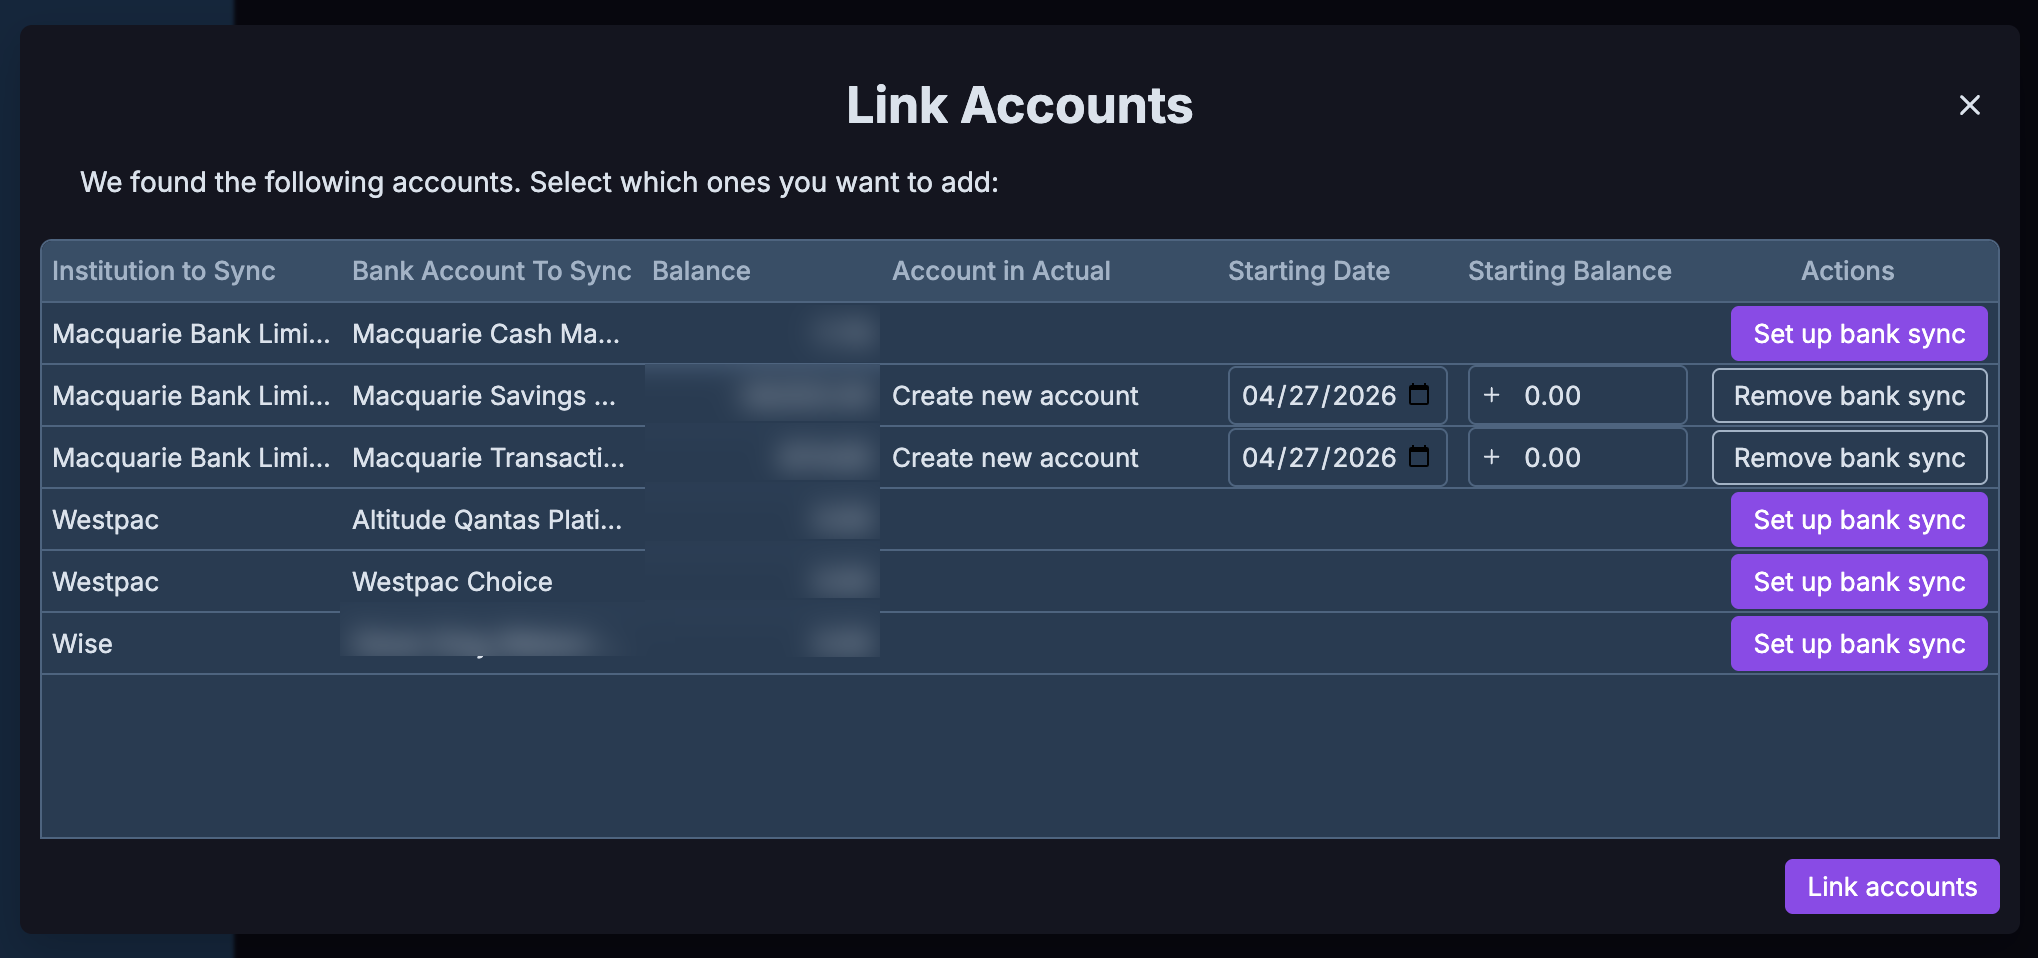Click 'Account in Actual' column header
2038x958 pixels.
point(1001,271)
